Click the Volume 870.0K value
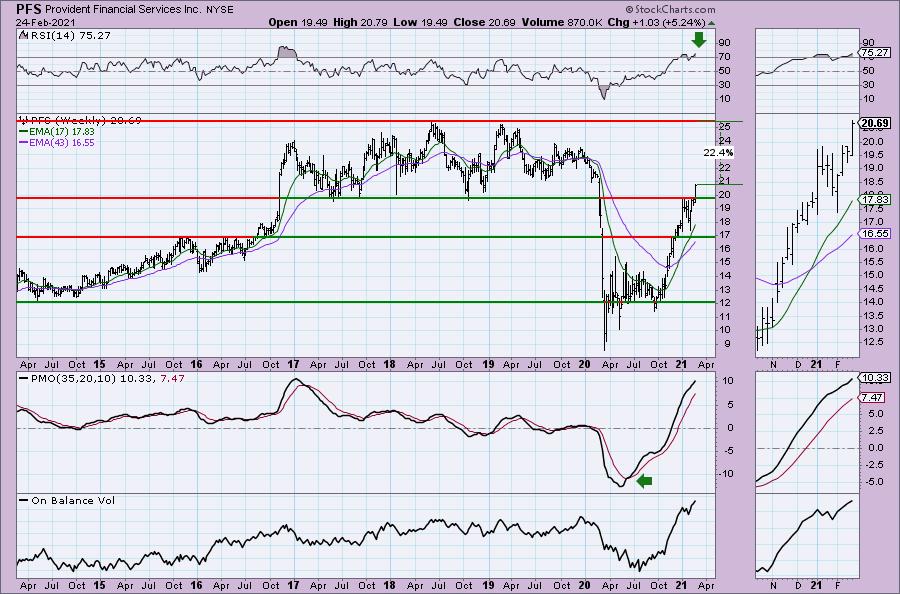Viewport: 900px width, 594px height. [561, 22]
